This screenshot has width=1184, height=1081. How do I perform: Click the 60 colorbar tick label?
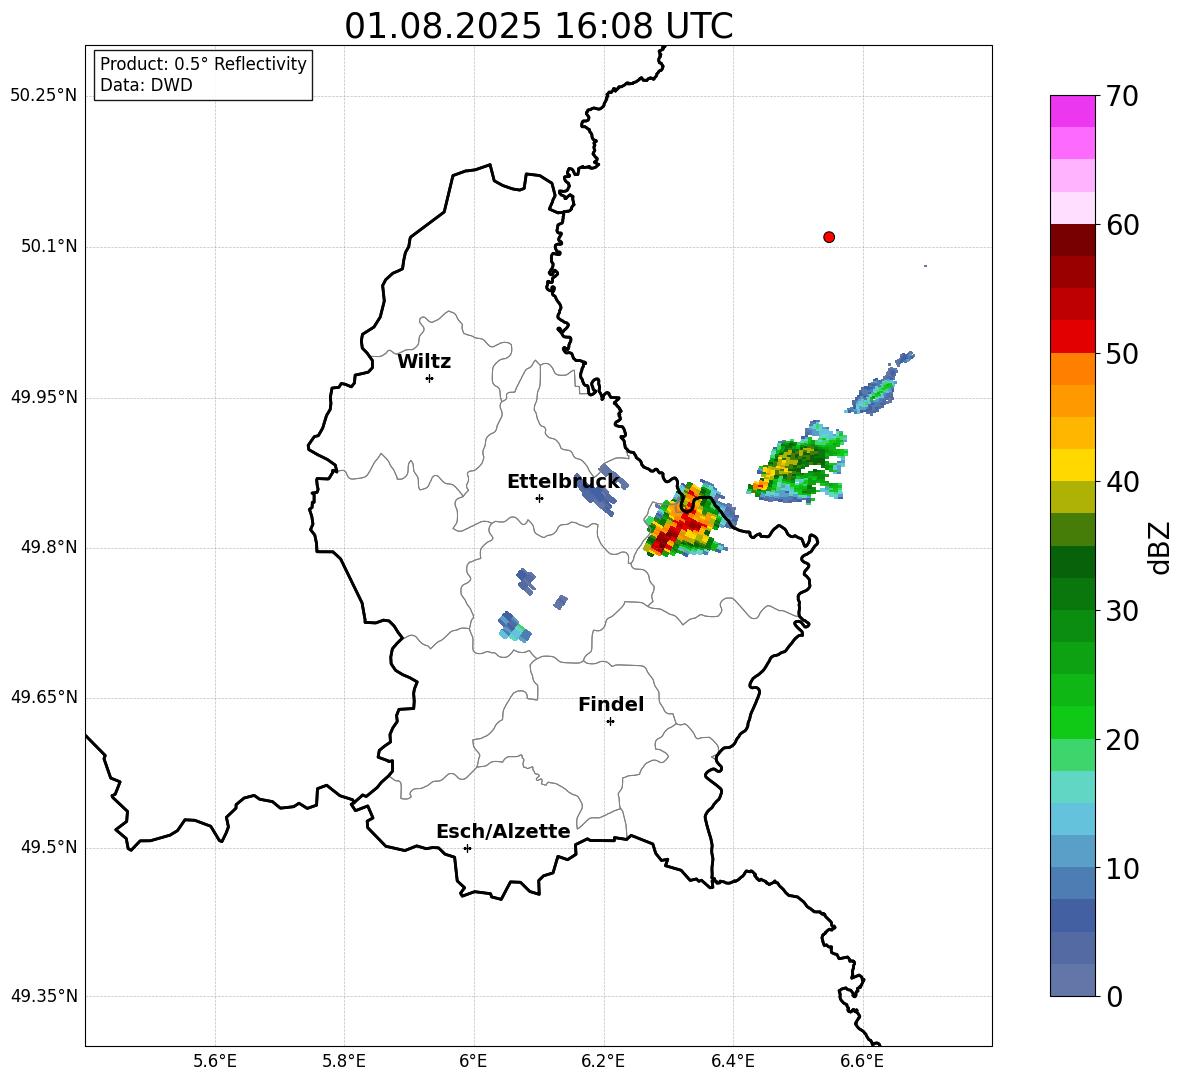[x=1122, y=225]
